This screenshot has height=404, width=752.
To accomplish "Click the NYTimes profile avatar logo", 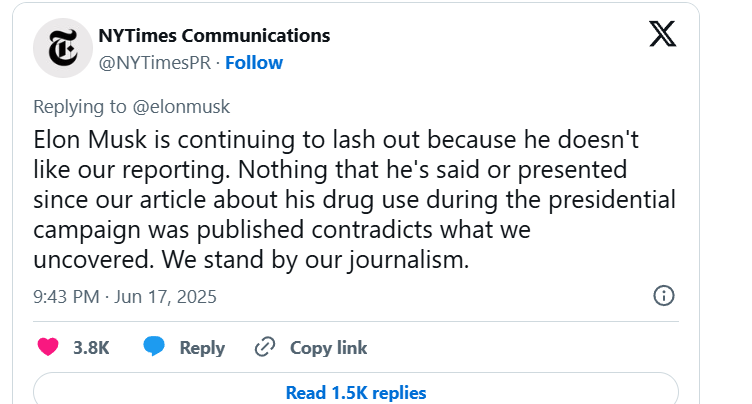I will click(x=63, y=48).
